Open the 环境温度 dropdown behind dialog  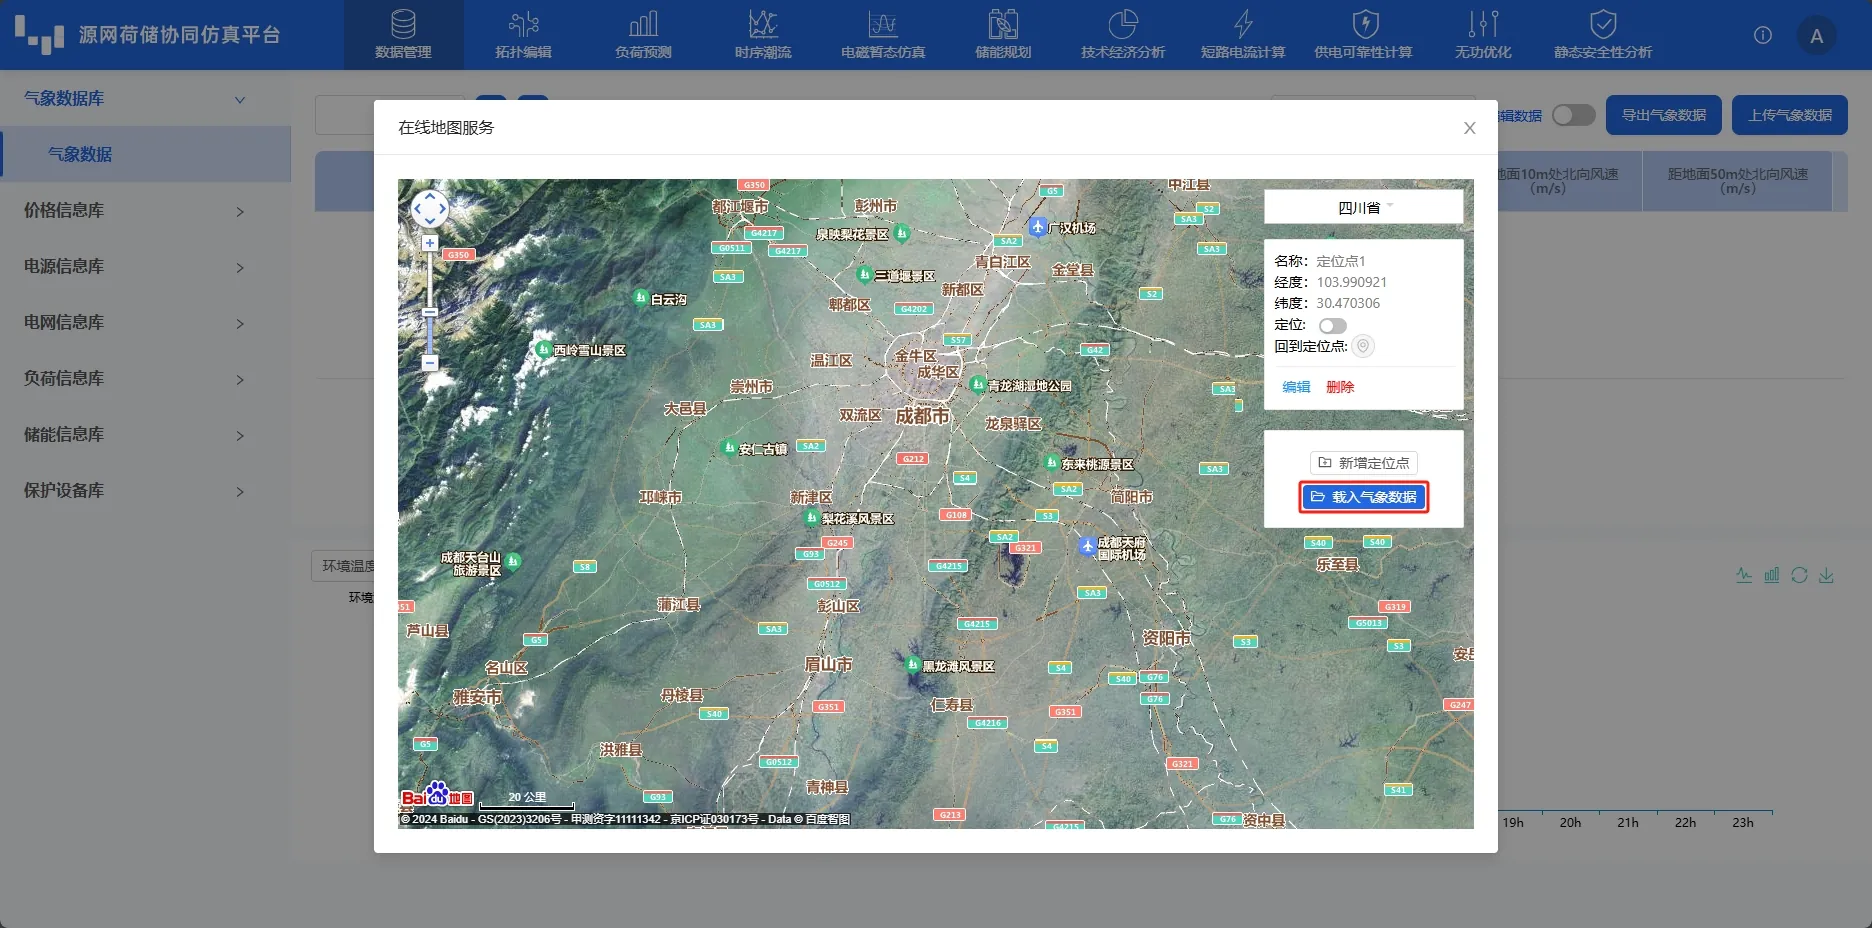343,566
